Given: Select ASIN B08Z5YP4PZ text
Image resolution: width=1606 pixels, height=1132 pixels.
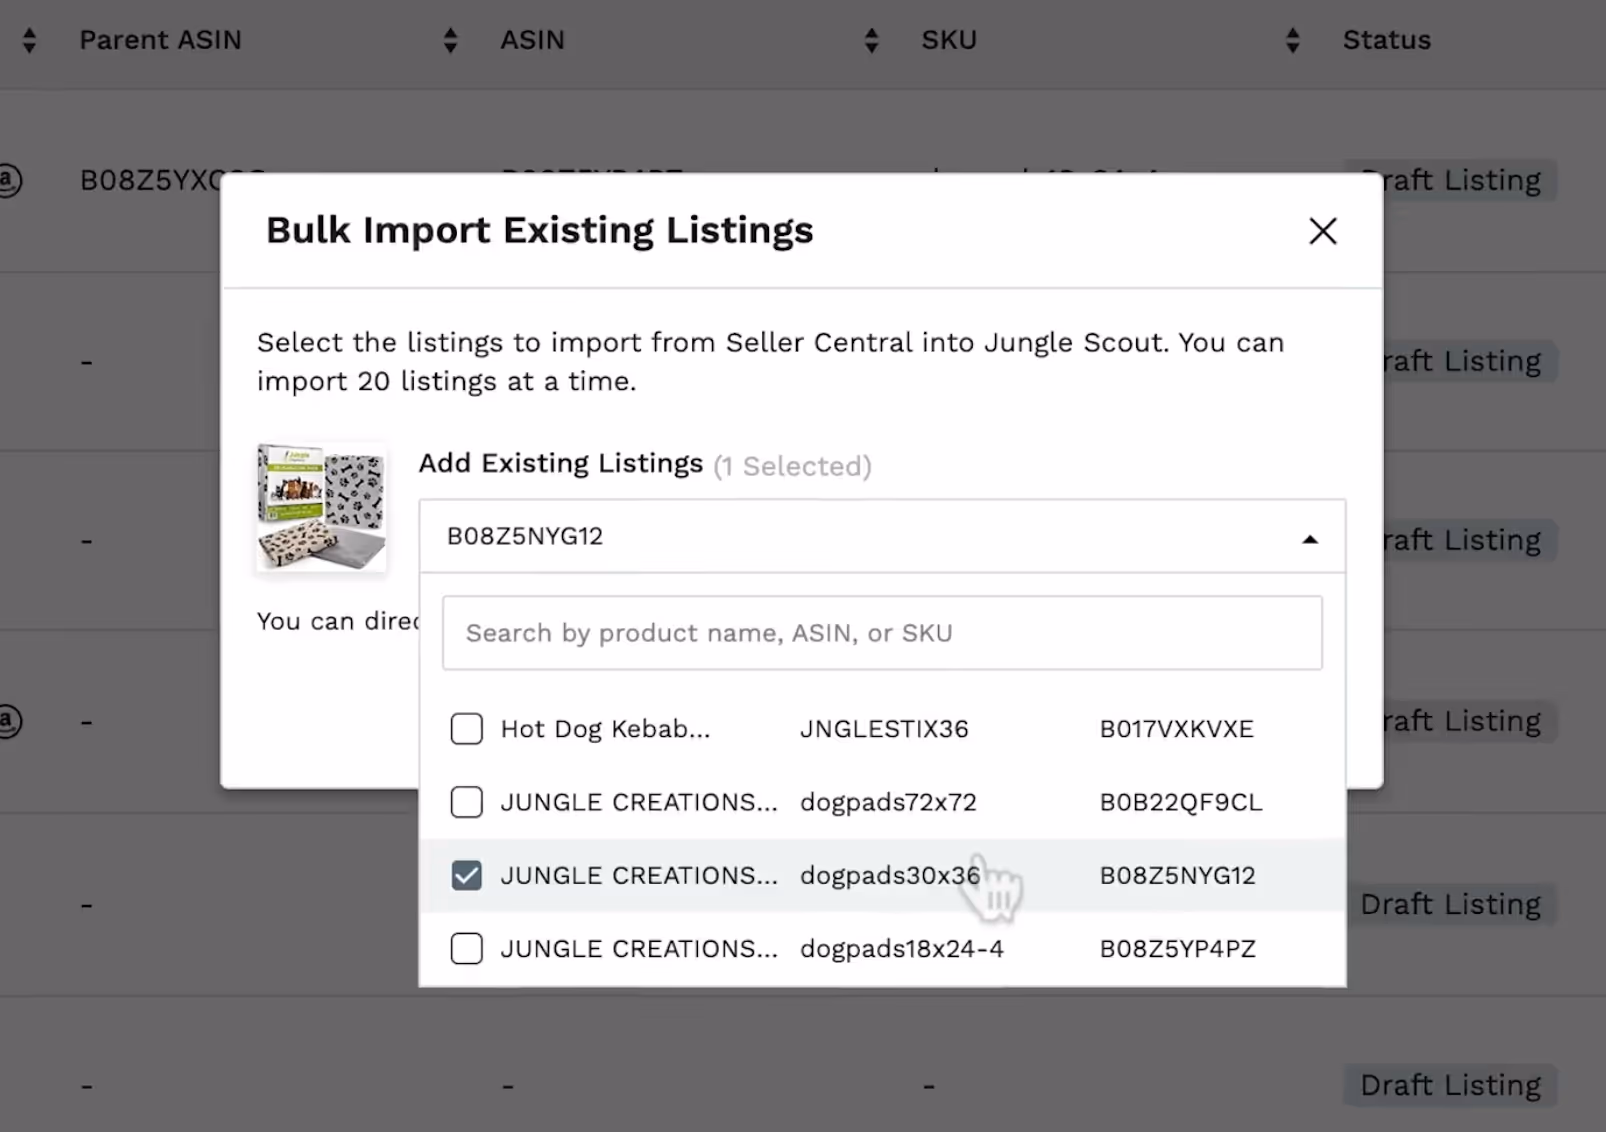Looking at the screenshot, I should click(1178, 948).
